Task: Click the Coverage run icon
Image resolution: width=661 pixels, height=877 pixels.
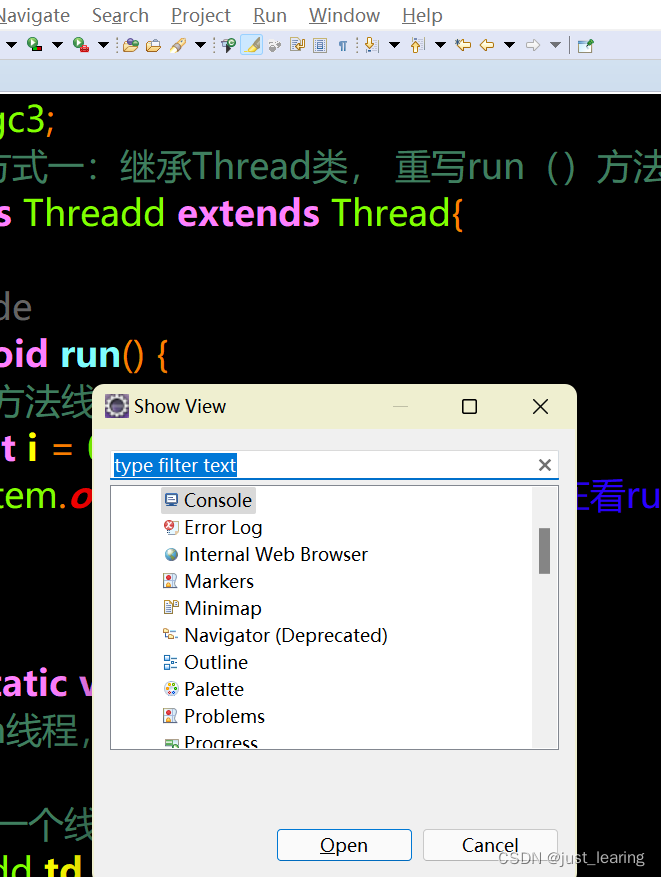Action: click(x=34, y=45)
